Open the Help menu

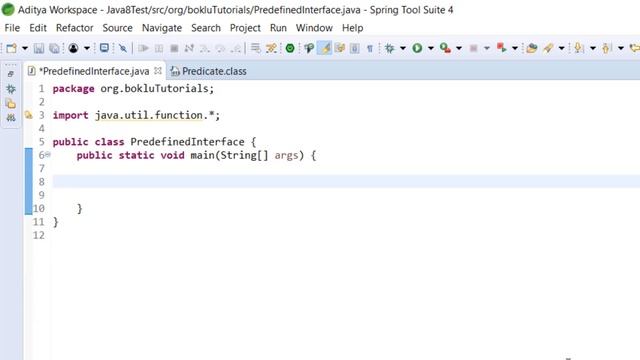point(353,28)
